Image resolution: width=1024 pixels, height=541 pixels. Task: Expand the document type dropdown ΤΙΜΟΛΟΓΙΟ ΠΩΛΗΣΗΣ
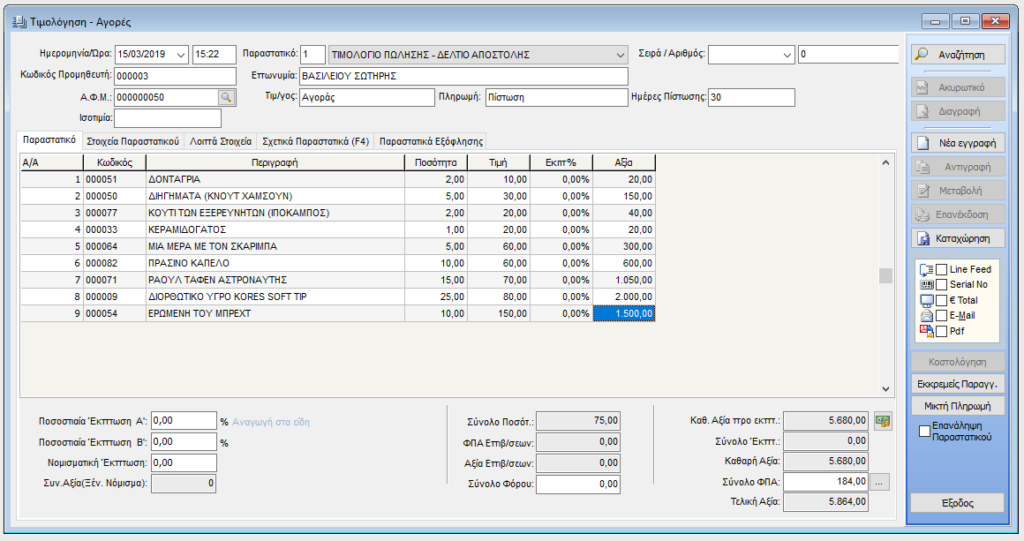(620, 55)
